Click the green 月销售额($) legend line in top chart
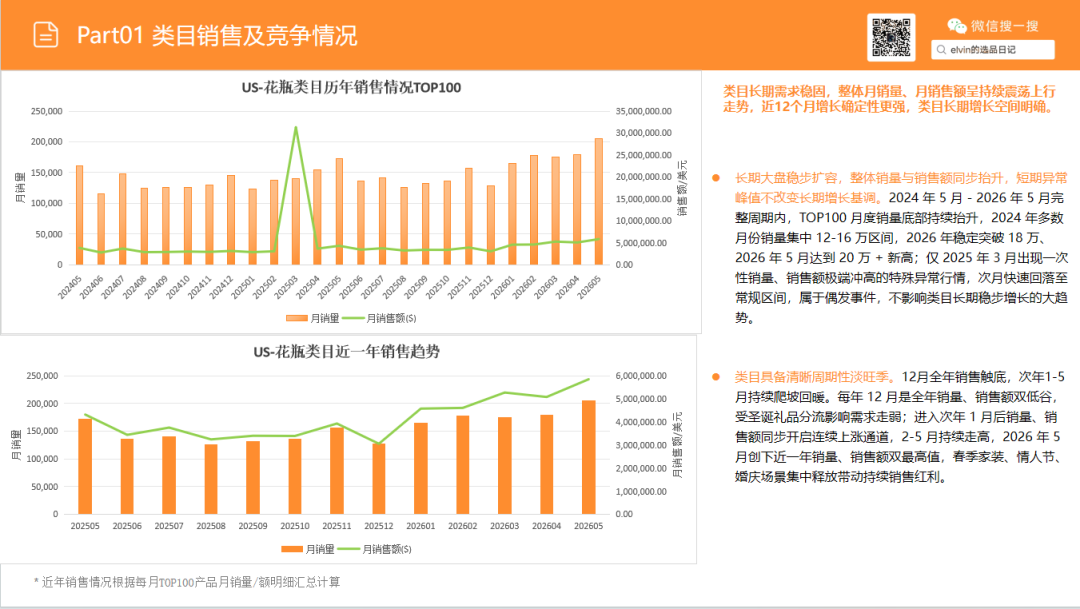Screen dimensions: 1080x609 tap(353, 318)
